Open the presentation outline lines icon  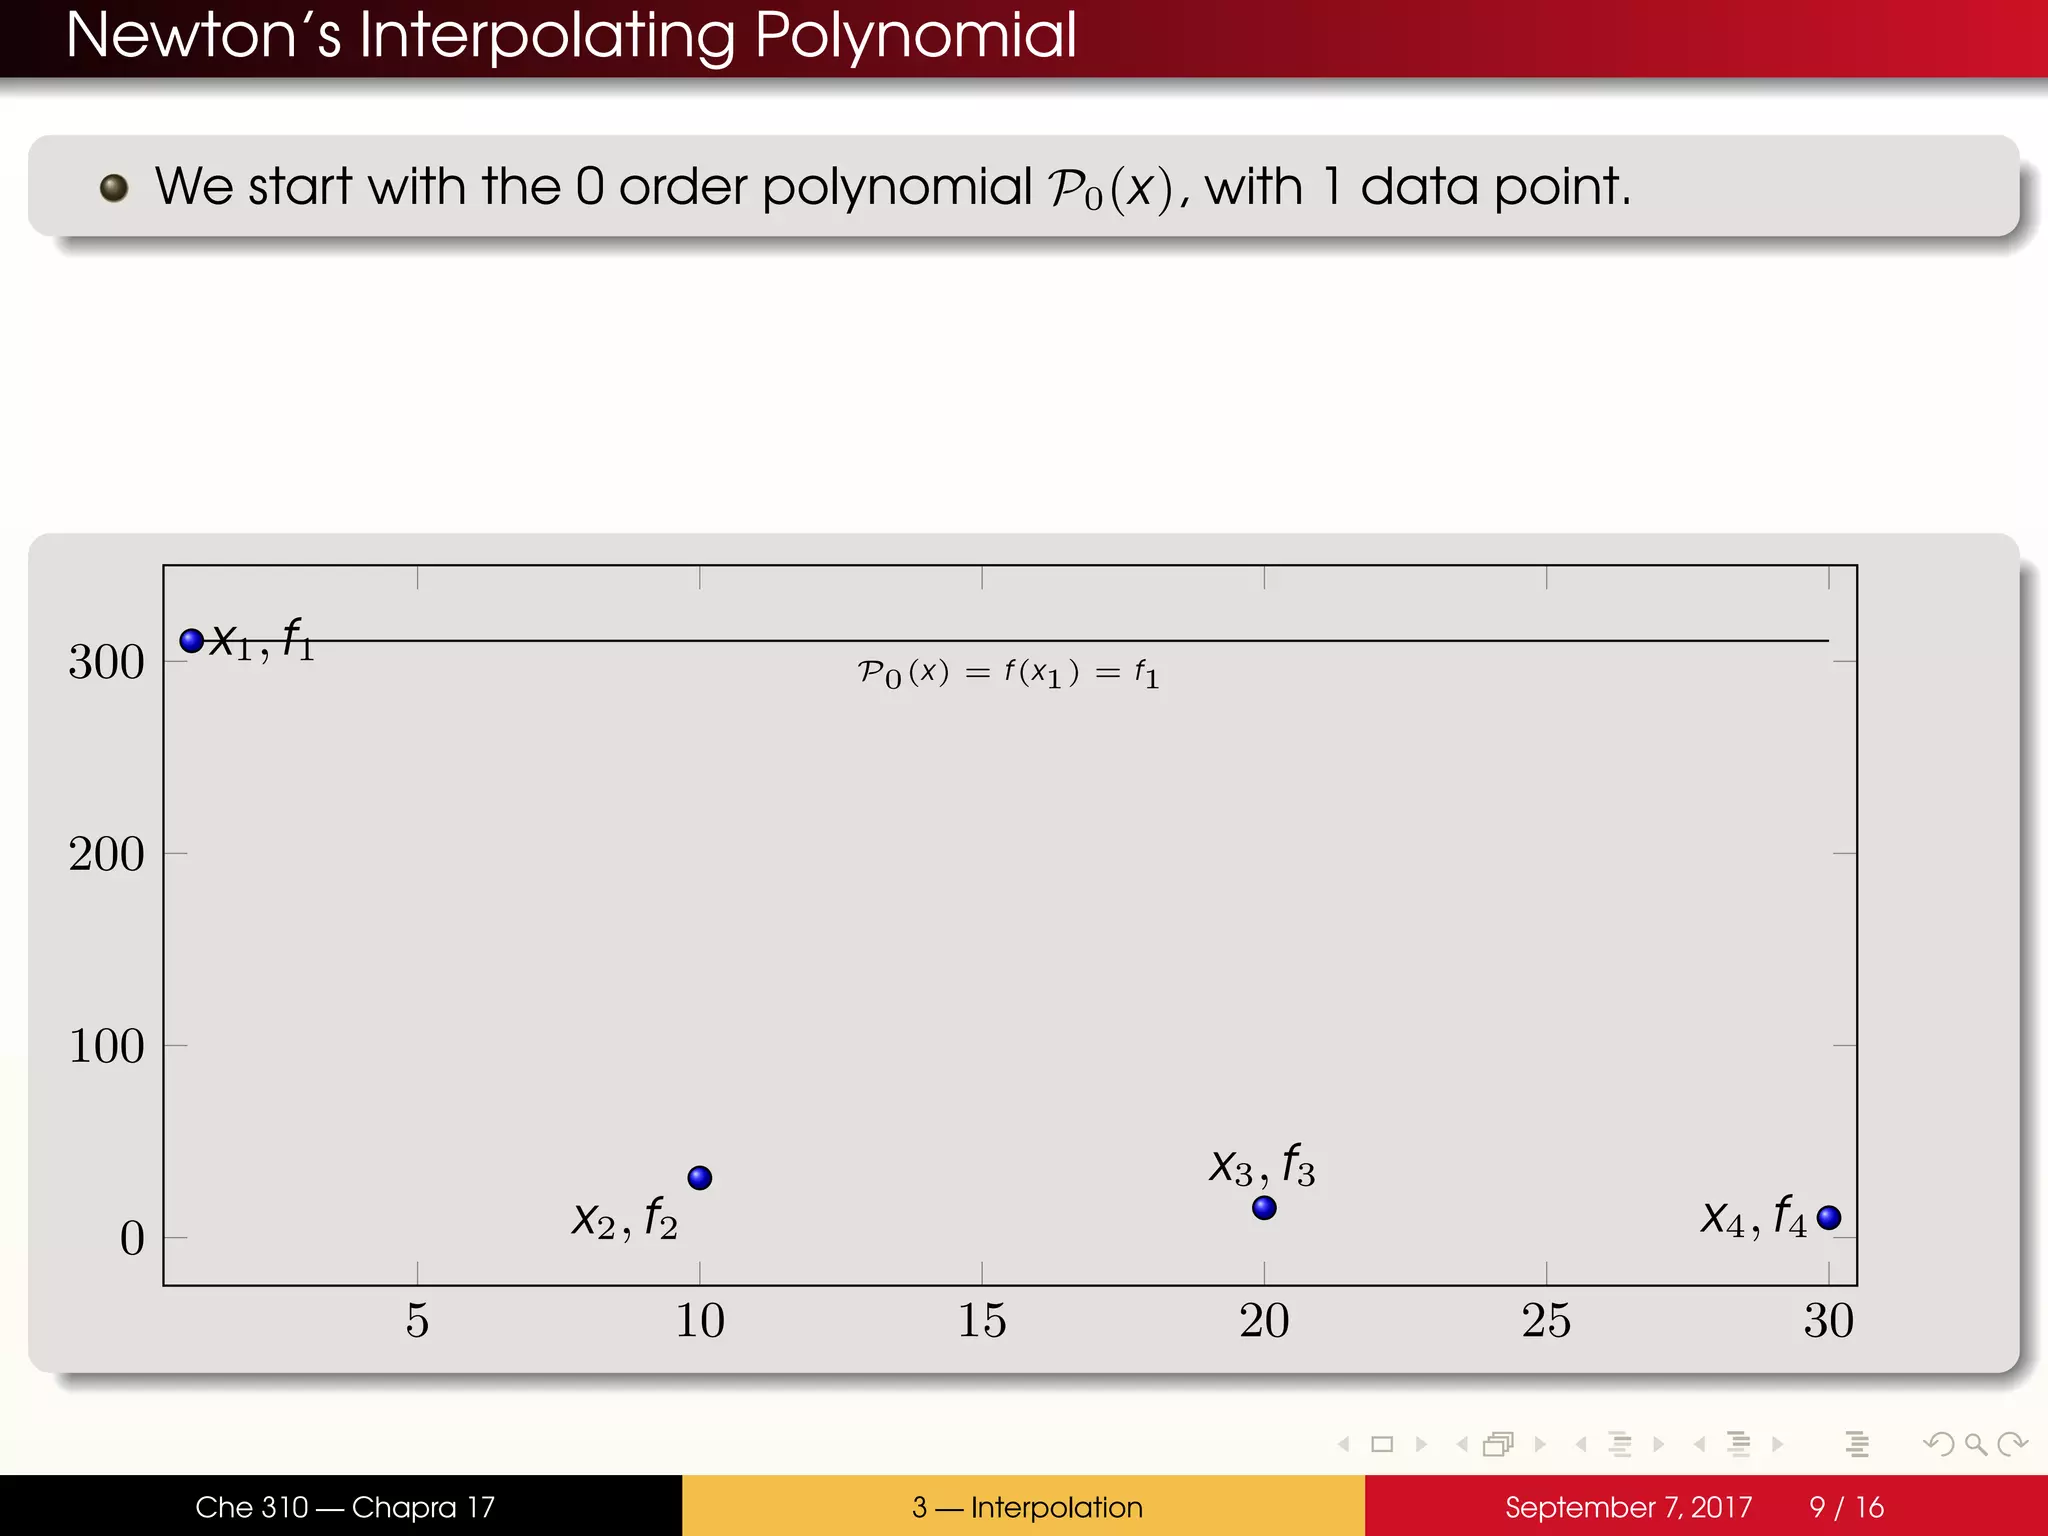1857,1444
